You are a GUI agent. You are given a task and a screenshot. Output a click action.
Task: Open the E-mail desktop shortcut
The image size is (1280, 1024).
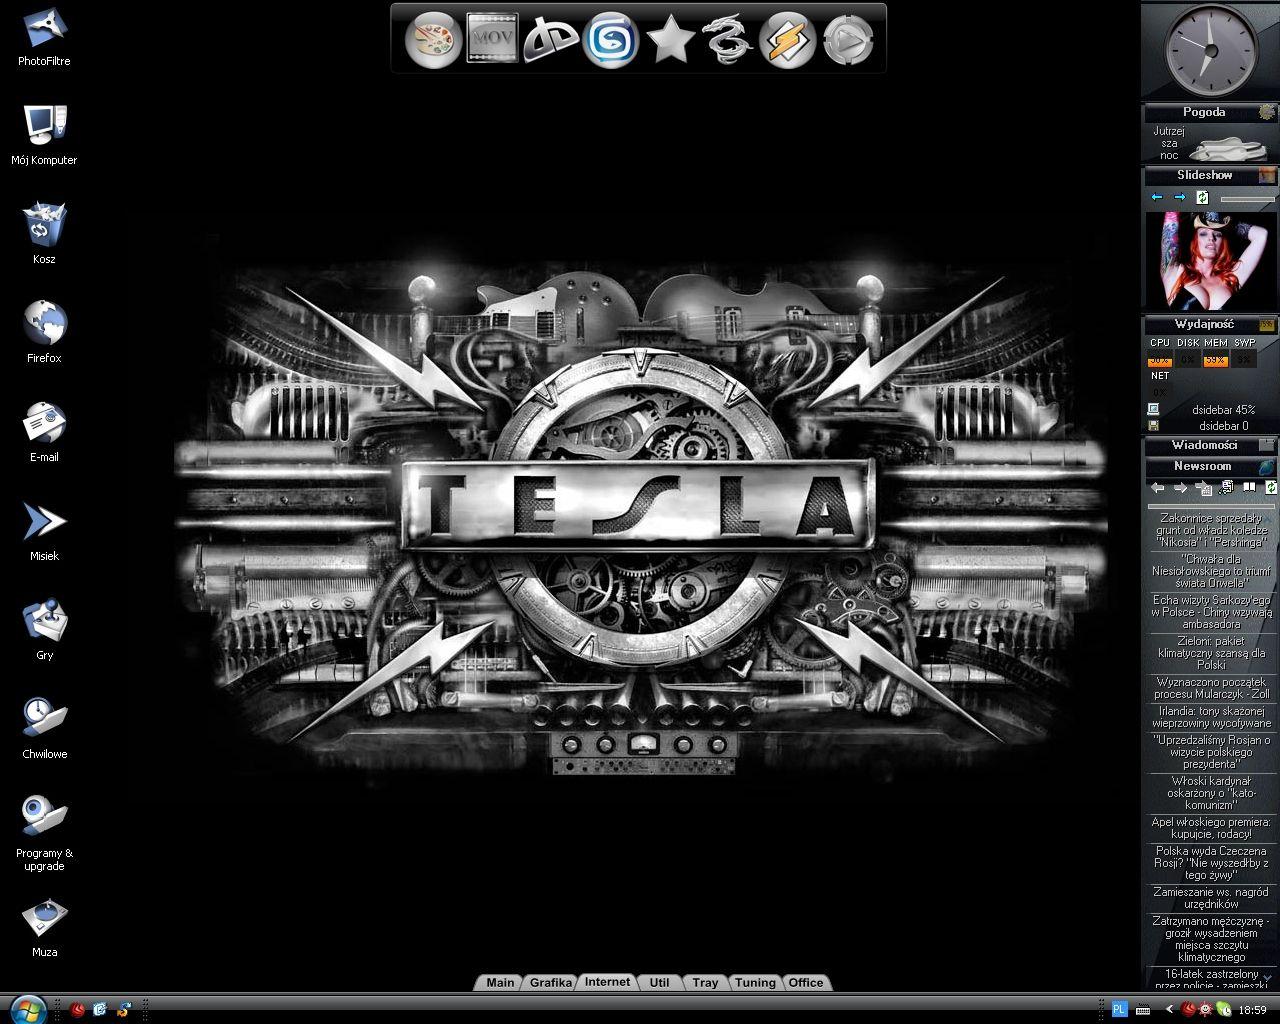[x=44, y=431]
